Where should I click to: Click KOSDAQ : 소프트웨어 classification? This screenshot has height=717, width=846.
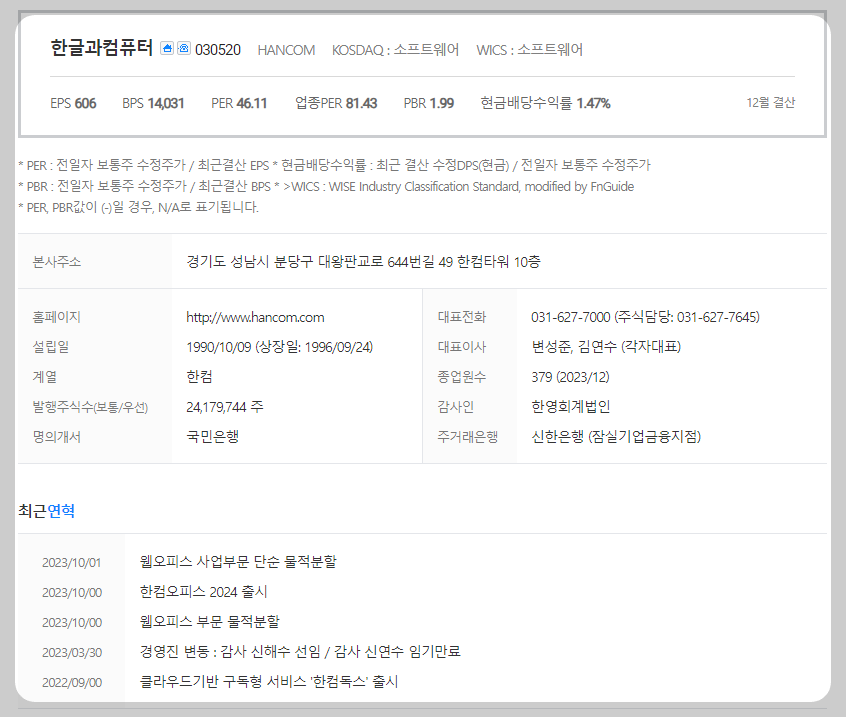click(x=395, y=50)
